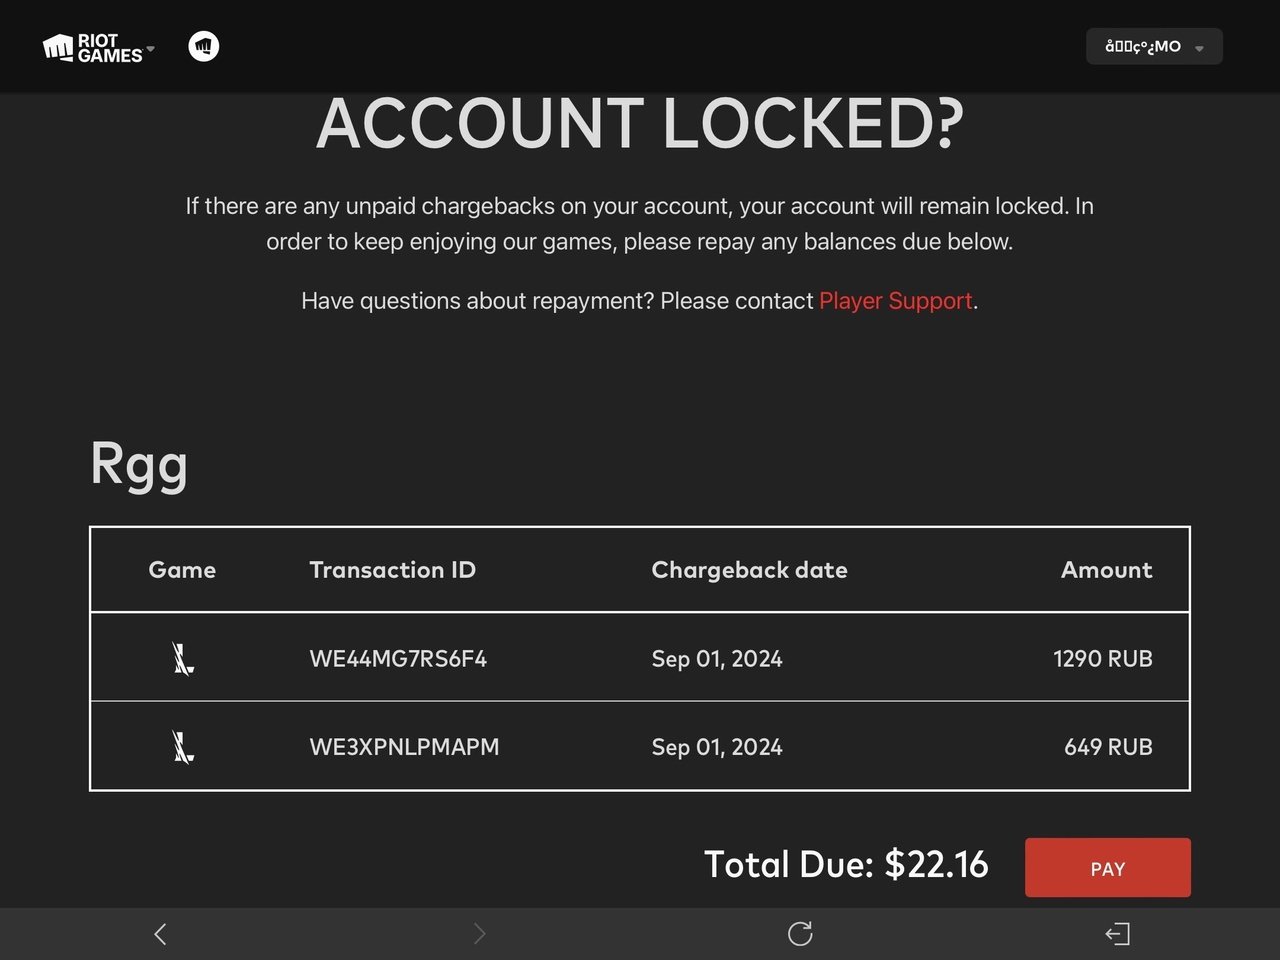Screen dimensions: 1280x960
Task: Select transaction ID WE44MG7RS6F4
Action: (398, 659)
